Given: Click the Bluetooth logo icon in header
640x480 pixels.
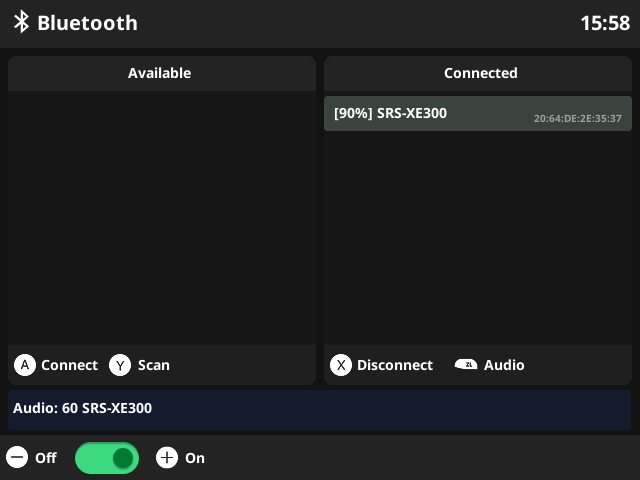Looking at the screenshot, I should coord(21,23).
